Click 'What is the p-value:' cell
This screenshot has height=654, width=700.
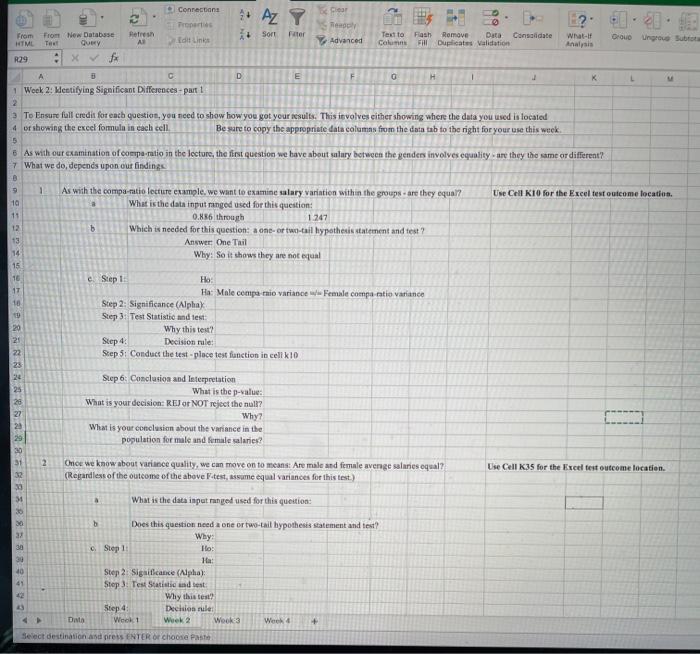[227, 392]
